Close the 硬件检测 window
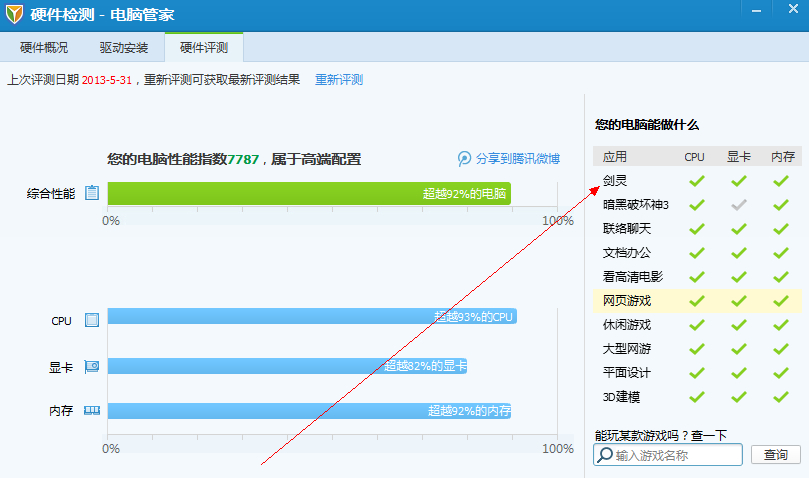The width and height of the screenshot is (809, 478). click(794, 9)
